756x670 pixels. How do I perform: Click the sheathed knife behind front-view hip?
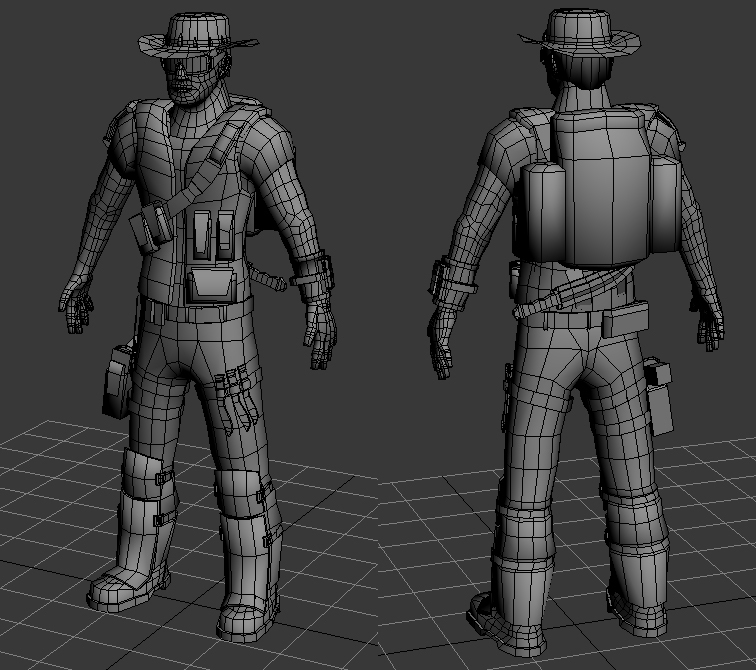tap(266, 279)
